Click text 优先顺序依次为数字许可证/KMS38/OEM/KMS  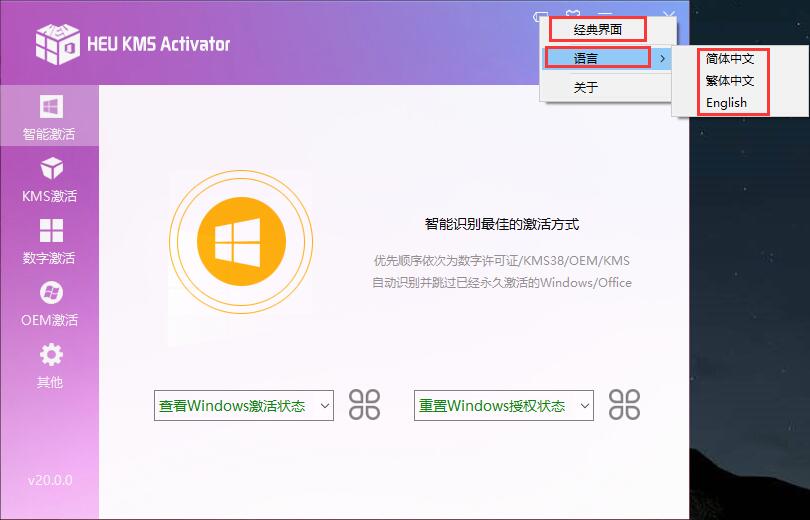[x=502, y=260]
